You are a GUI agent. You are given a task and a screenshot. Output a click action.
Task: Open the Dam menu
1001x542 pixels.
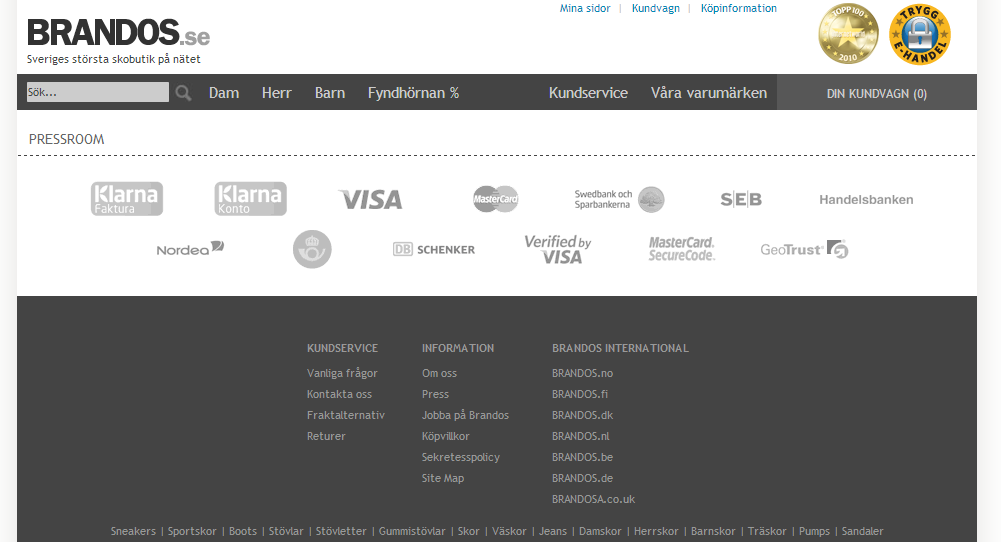224,93
